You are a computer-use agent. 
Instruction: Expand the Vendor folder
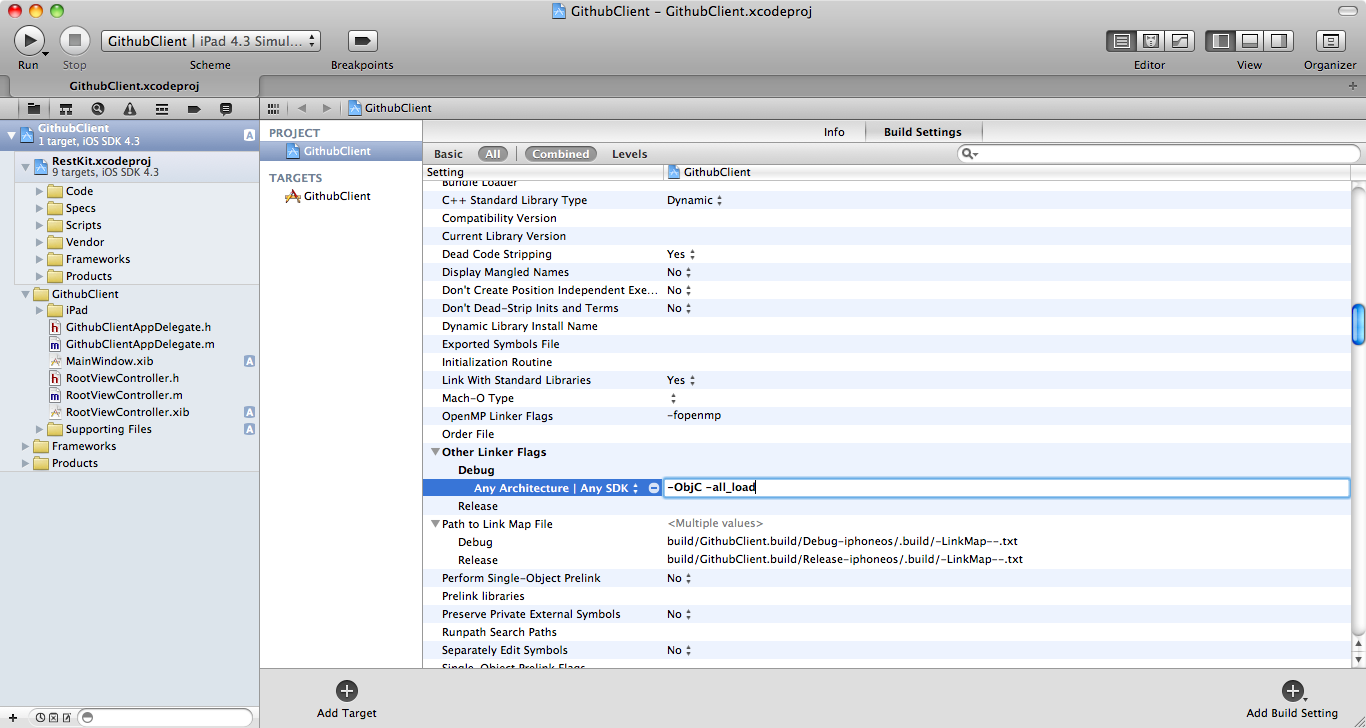pos(40,242)
